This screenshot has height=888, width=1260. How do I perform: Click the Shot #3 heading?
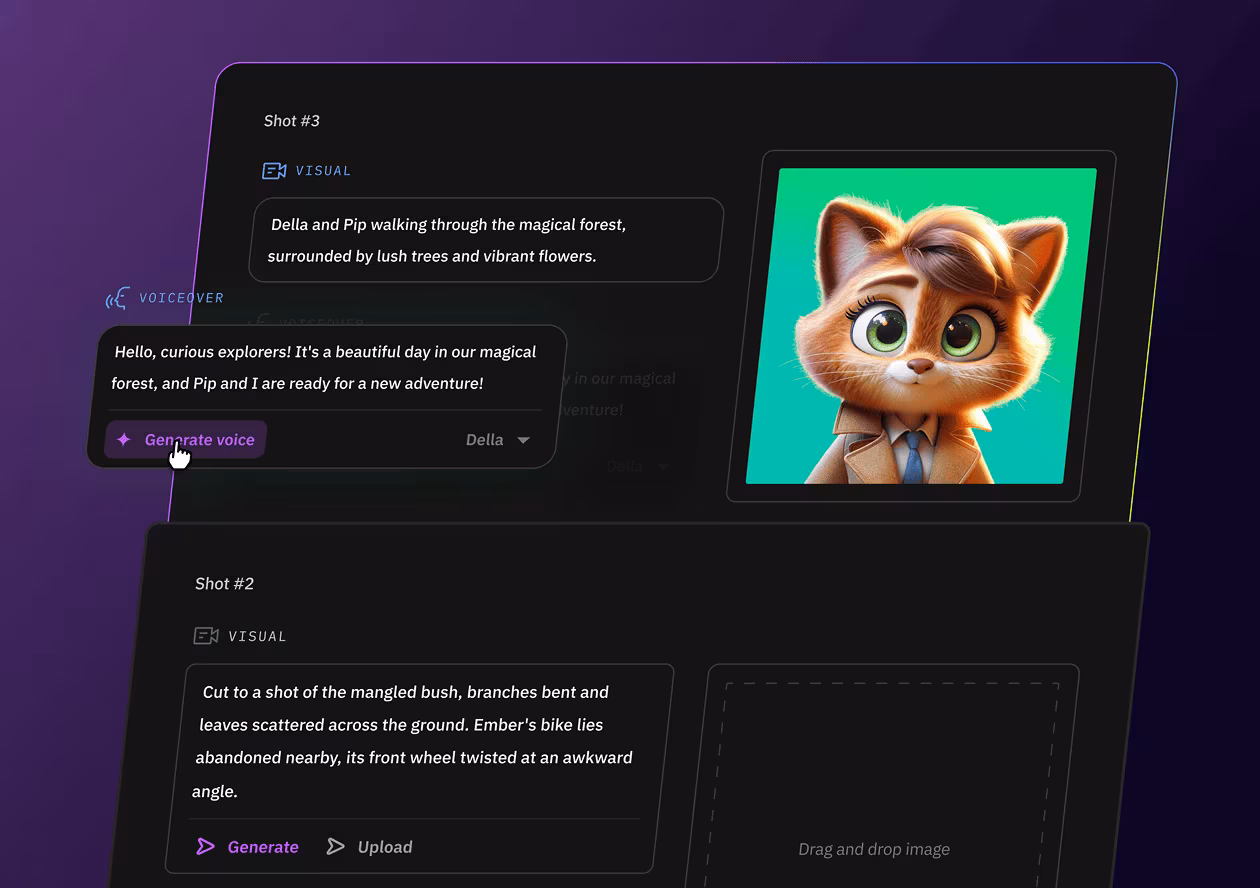[292, 121]
